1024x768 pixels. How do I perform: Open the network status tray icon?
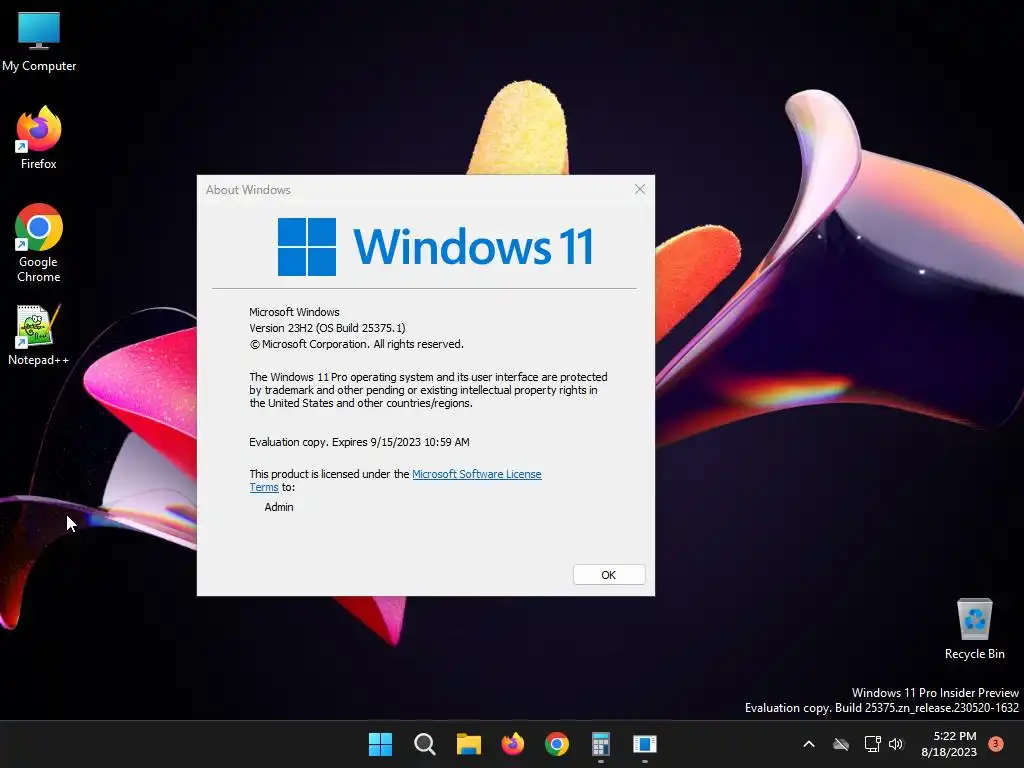coord(872,744)
